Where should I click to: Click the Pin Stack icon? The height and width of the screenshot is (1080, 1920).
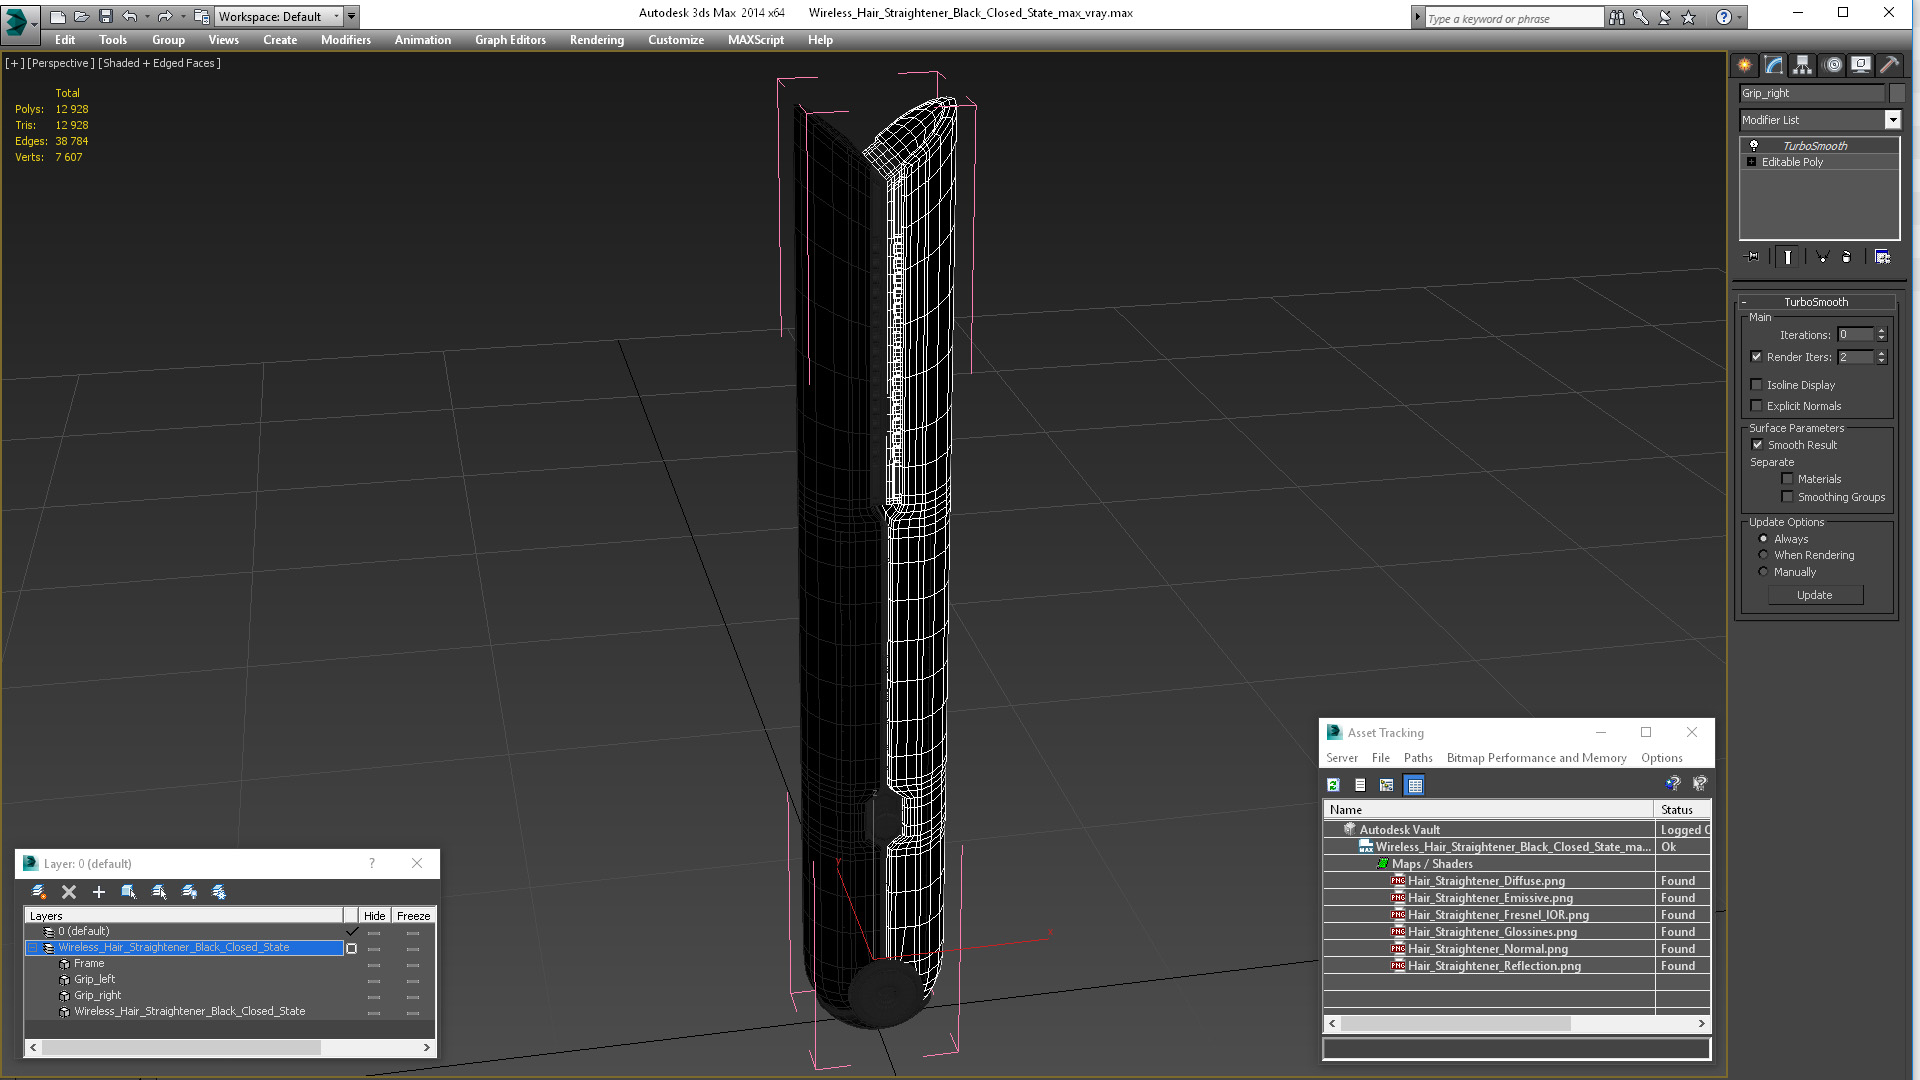click(1752, 257)
